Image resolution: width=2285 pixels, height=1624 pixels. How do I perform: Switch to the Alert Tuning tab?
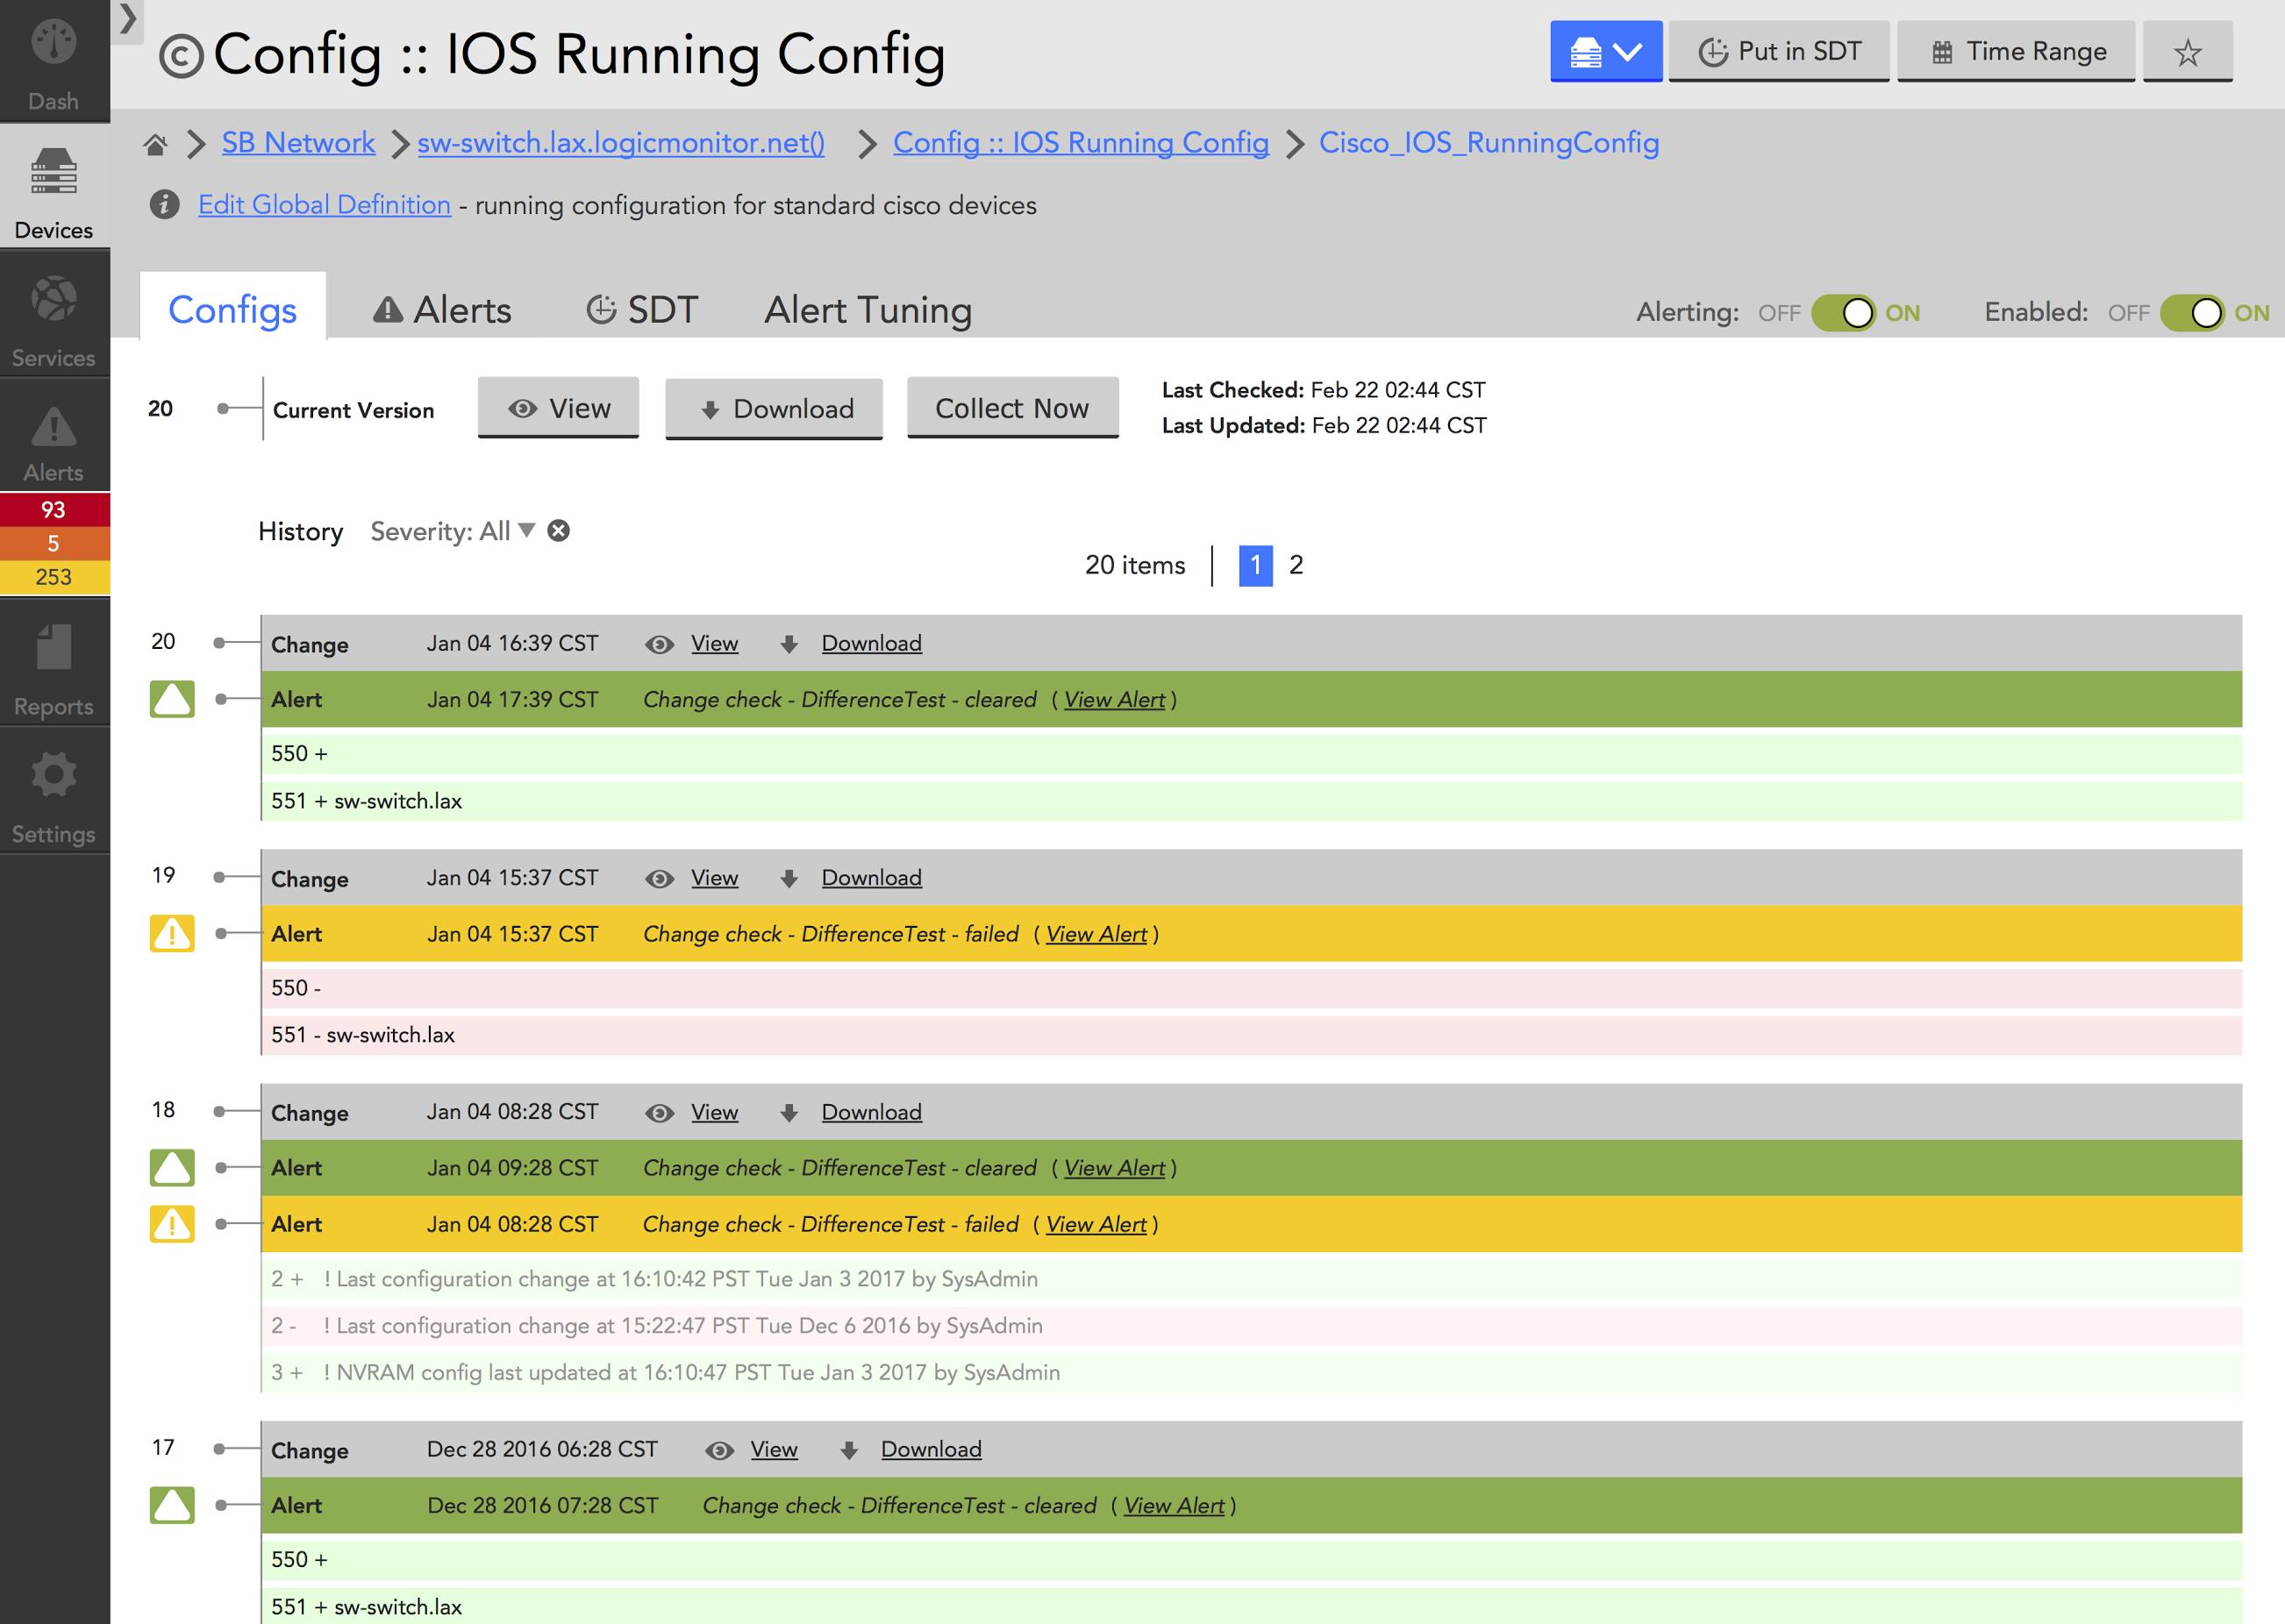point(868,310)
